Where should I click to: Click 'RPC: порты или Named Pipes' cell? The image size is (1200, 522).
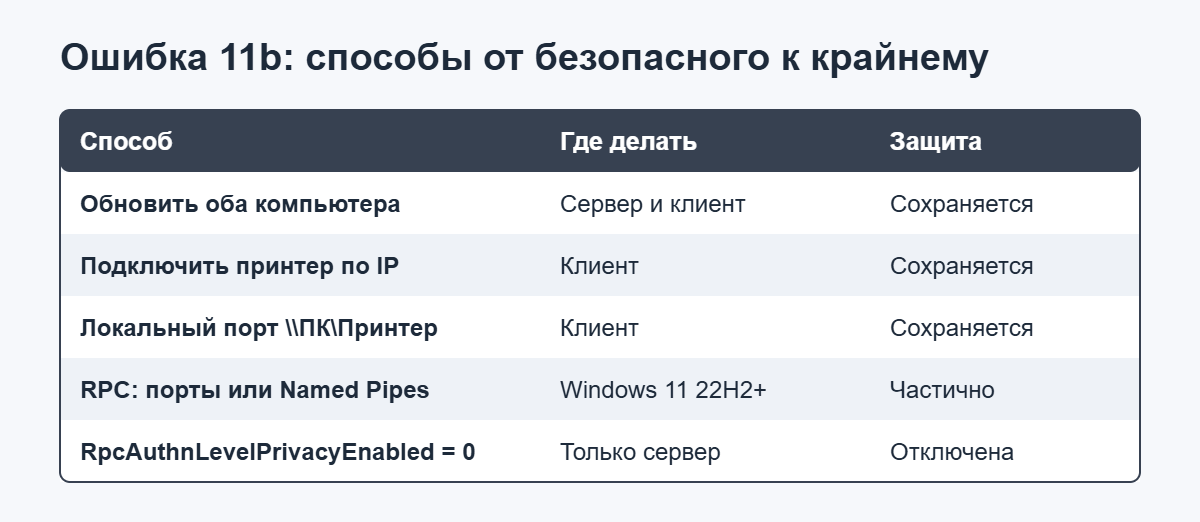tap(255, 390)
